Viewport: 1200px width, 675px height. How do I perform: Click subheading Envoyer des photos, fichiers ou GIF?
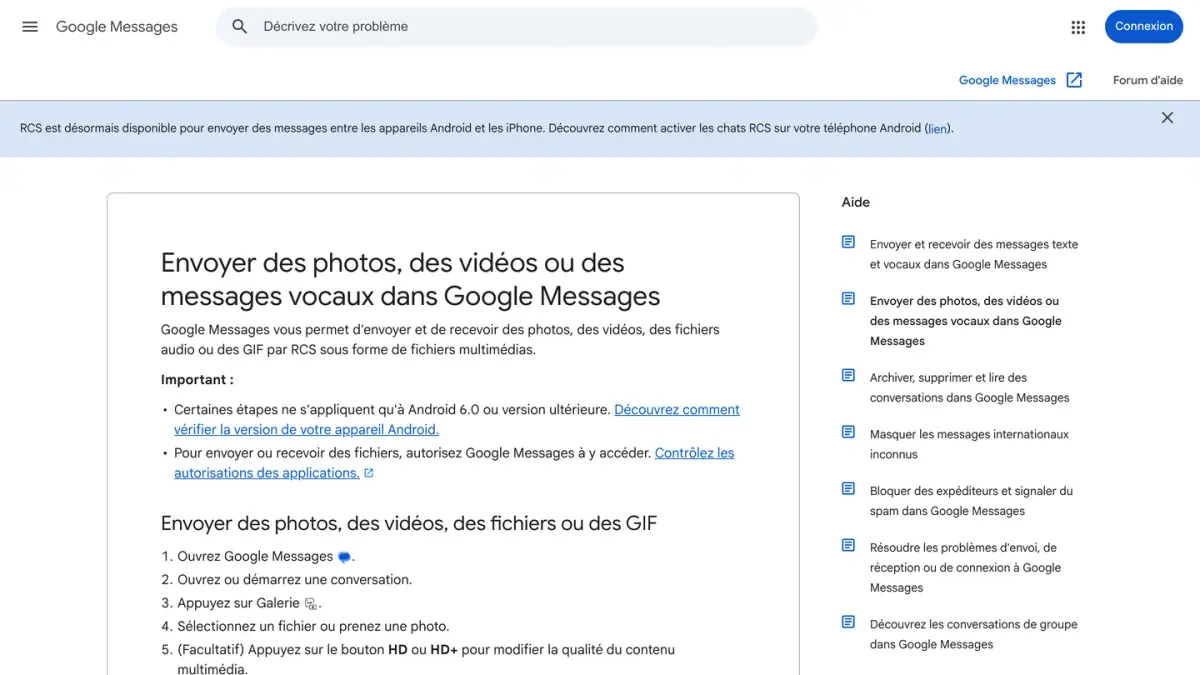coord(409,523)
